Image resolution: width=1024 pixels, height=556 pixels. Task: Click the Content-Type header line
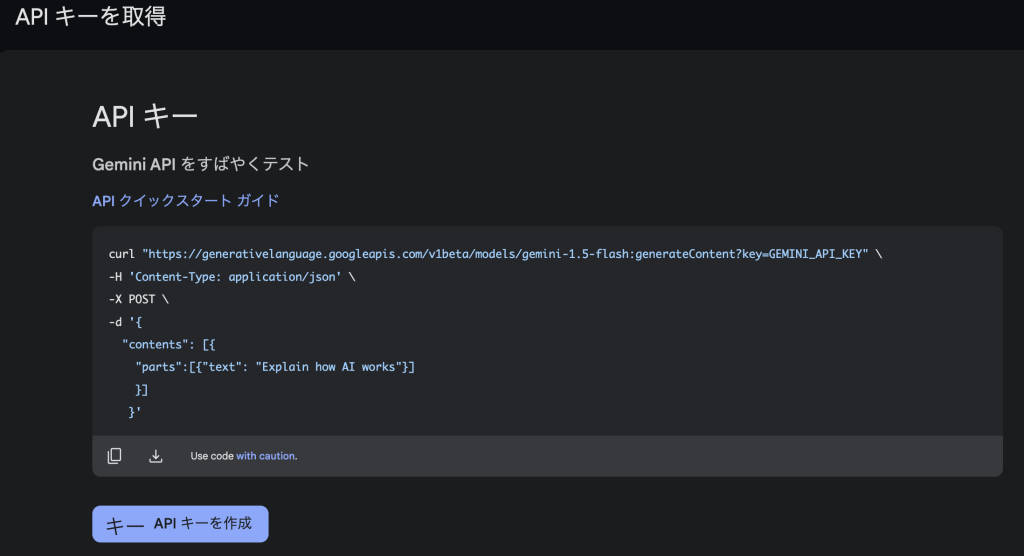click(232, 276)
